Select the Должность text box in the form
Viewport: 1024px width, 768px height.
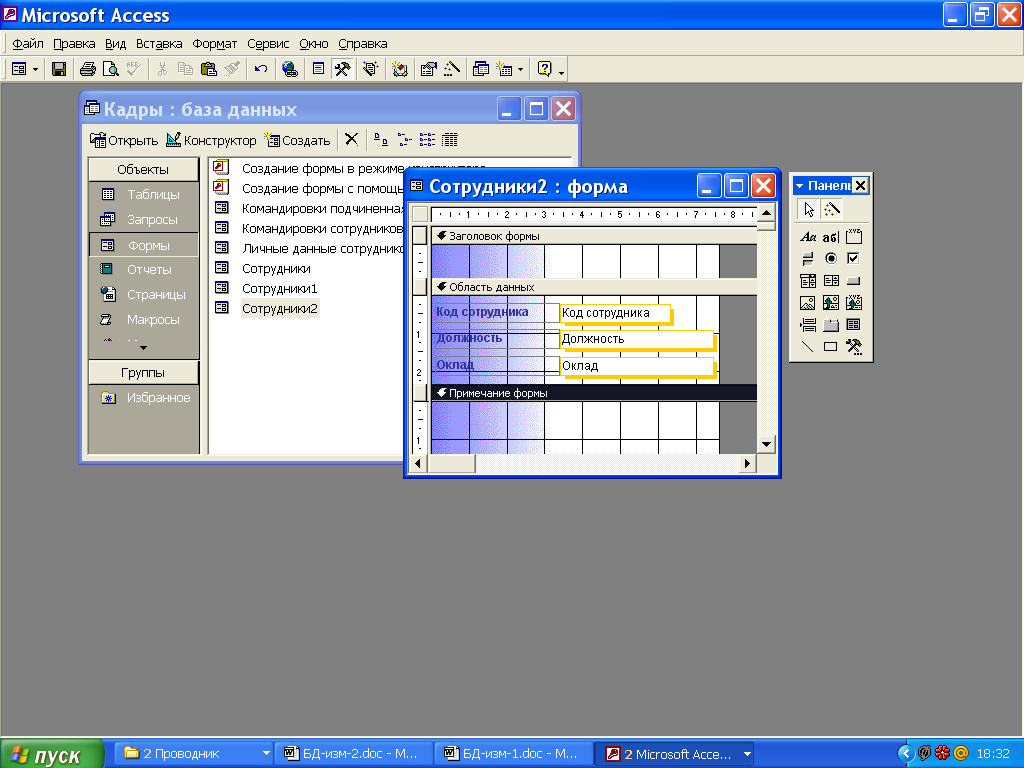tap(637, 339)
